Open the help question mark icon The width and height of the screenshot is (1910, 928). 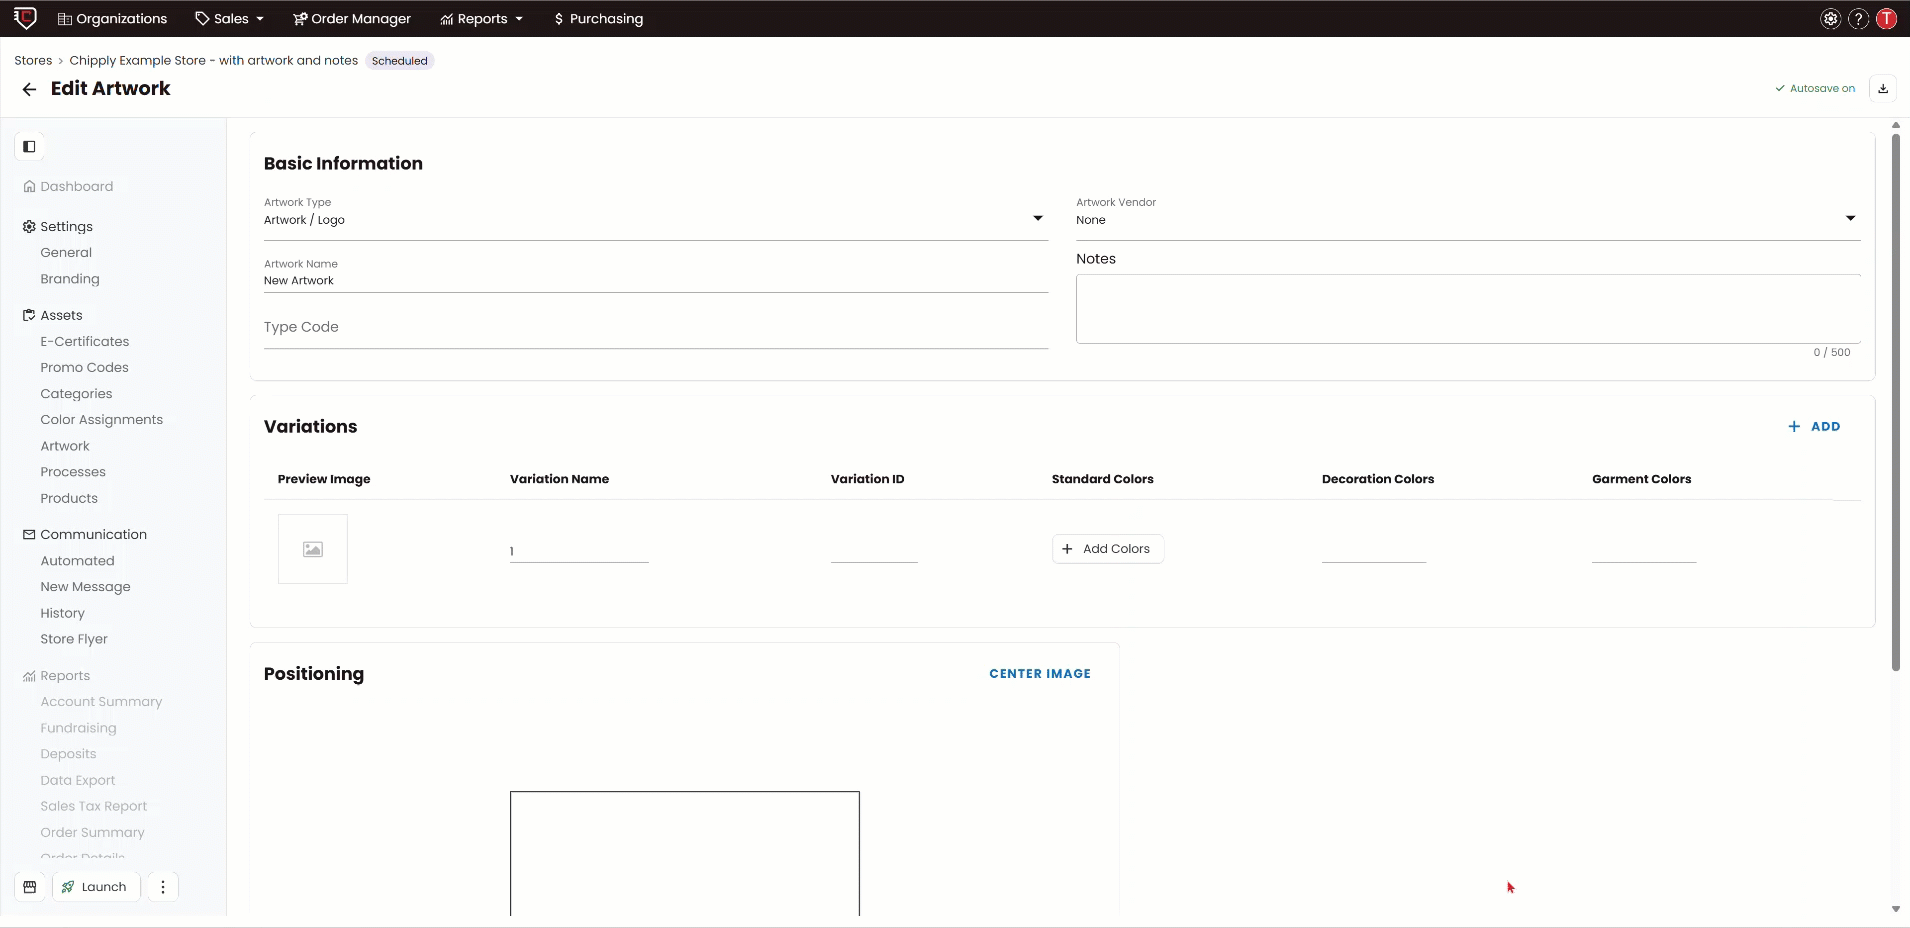coord(1858,19)
